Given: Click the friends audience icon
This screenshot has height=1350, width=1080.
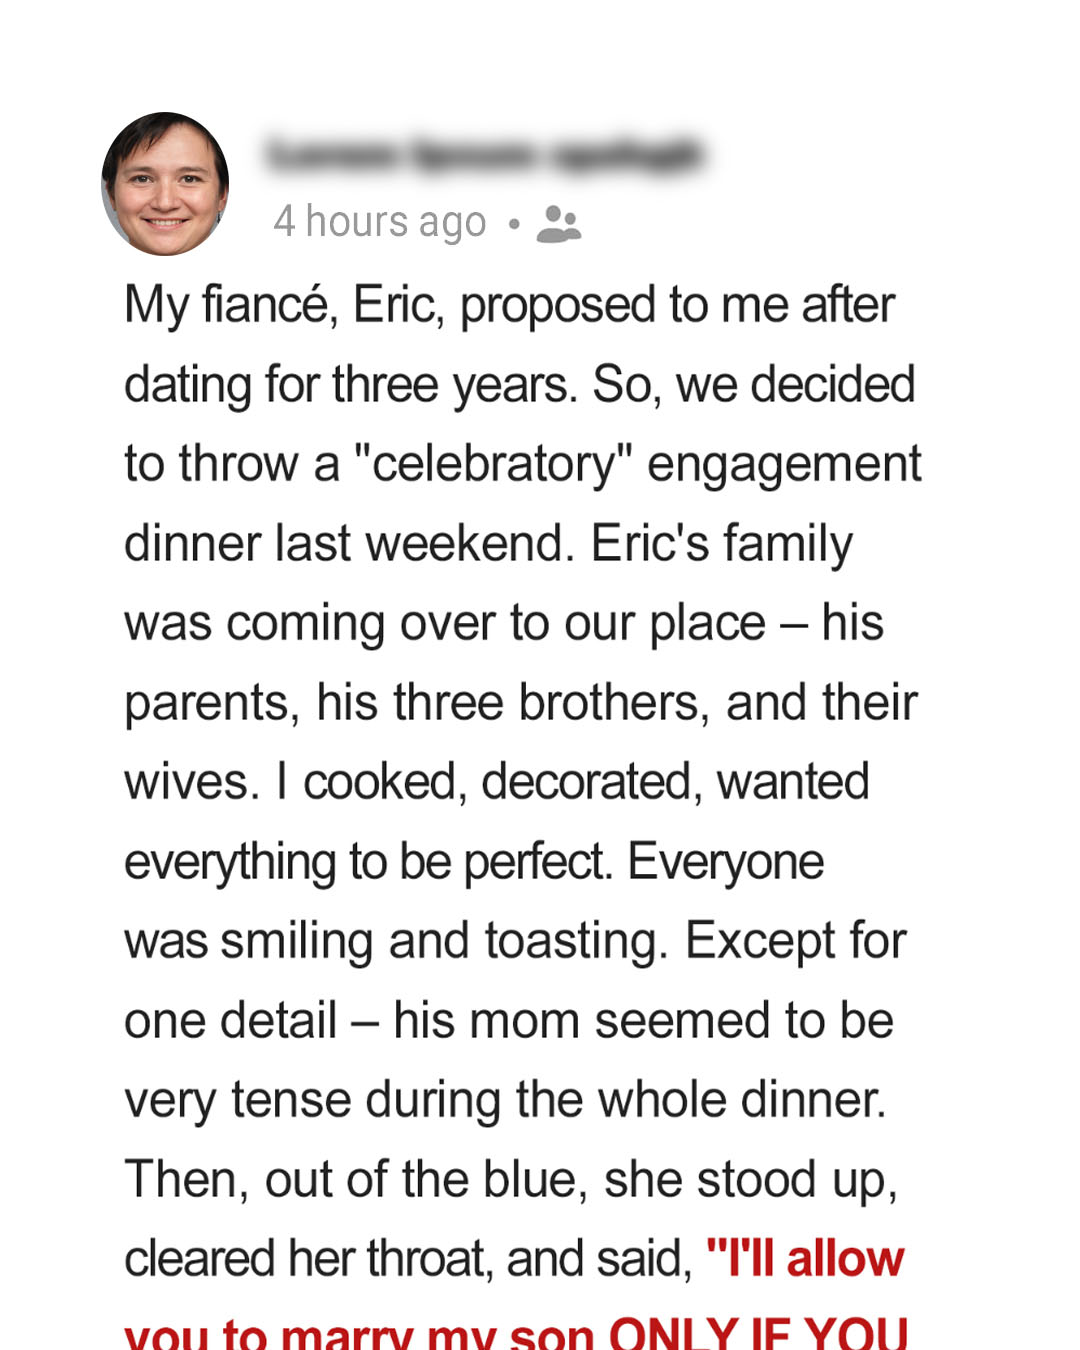Looking at the screenshot, I should point(558,224).
